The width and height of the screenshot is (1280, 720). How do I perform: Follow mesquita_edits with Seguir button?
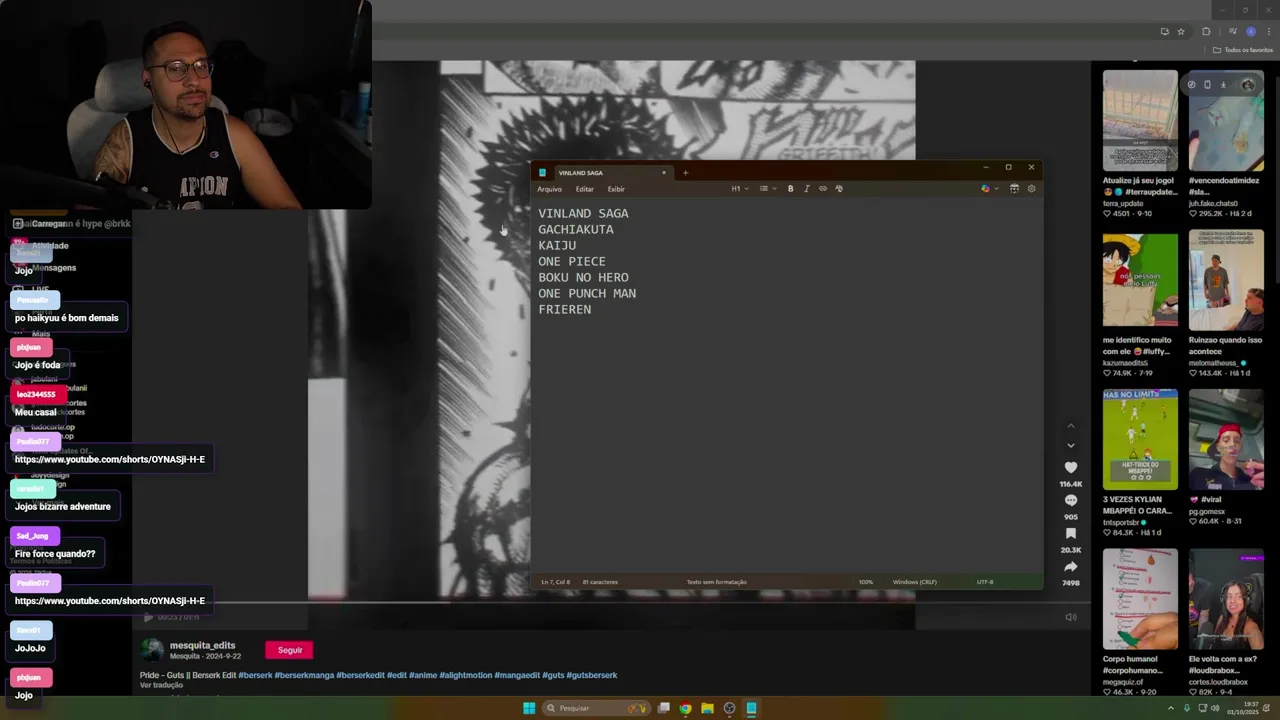tap(290, 650)
